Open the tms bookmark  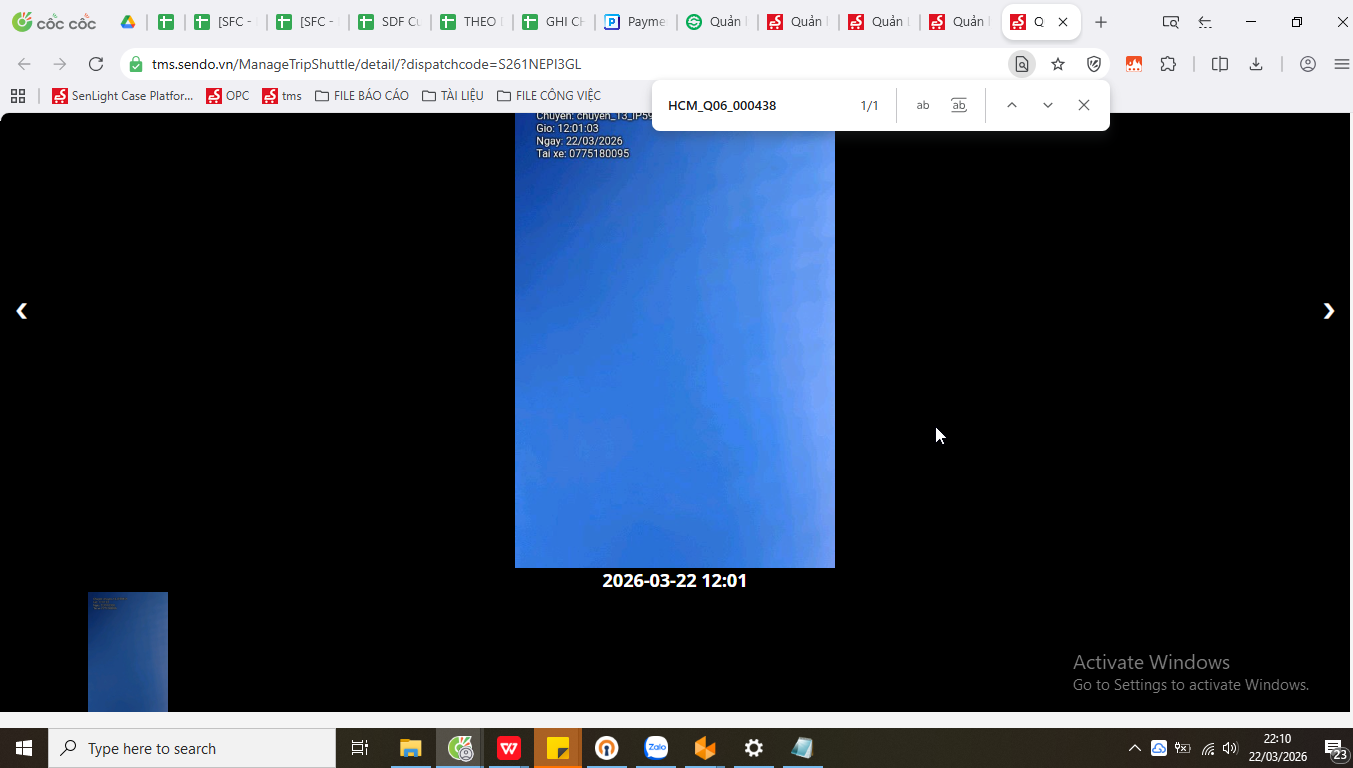pos(282,96)
